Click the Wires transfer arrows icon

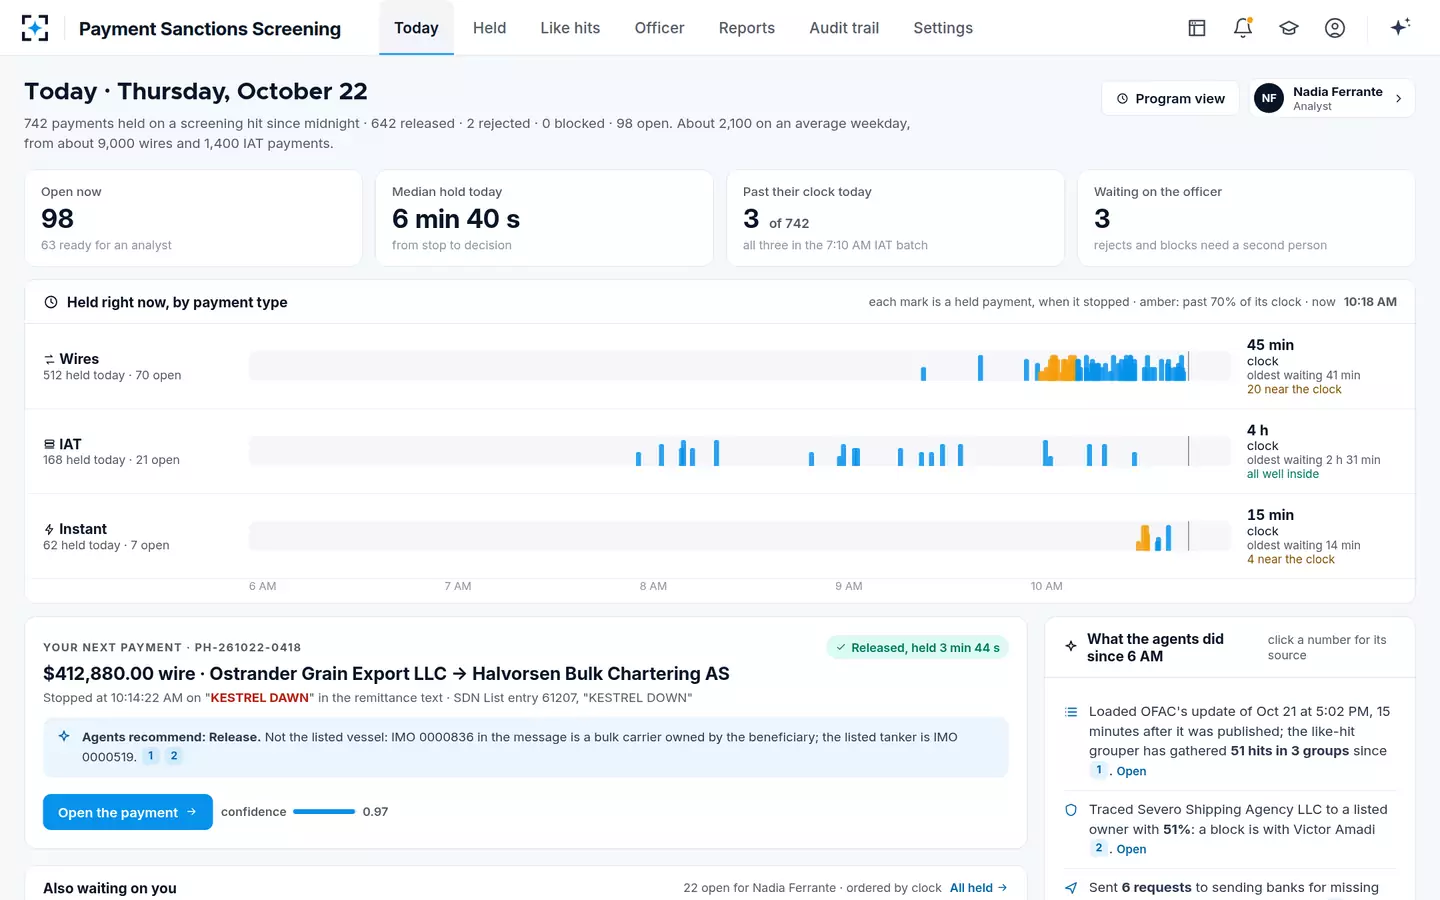point(49,359)
